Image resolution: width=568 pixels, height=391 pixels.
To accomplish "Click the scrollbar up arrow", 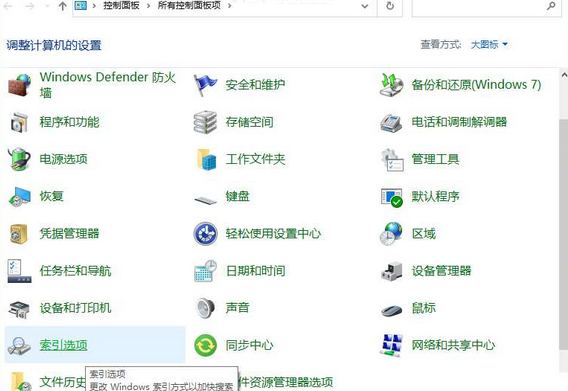I will point(564,75).
